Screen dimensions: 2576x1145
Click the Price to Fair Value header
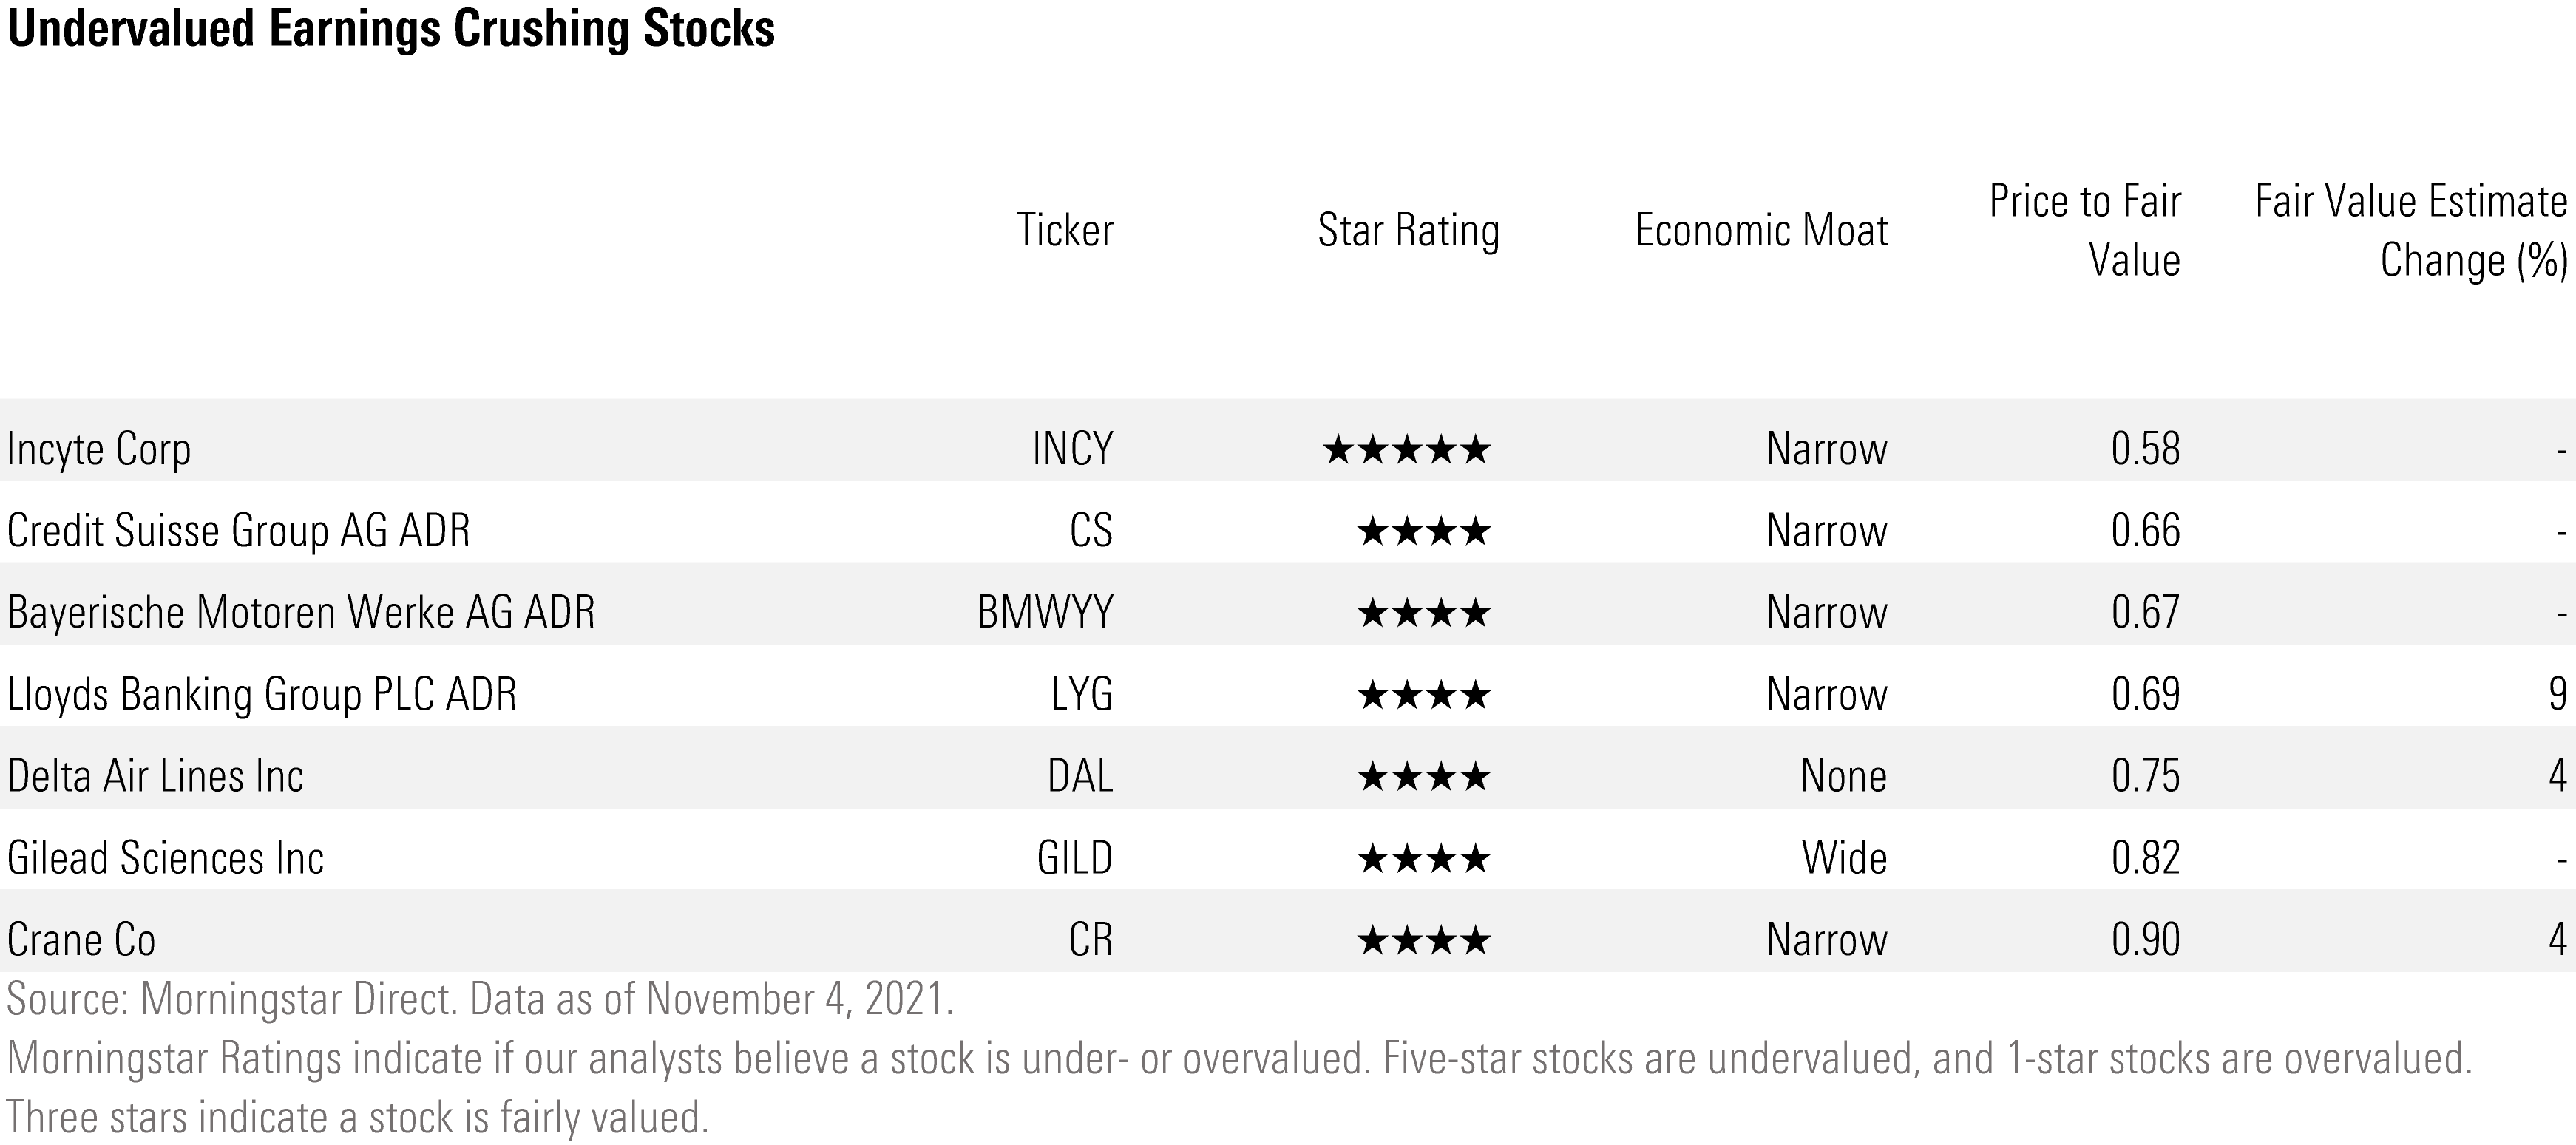[2085, 231]
